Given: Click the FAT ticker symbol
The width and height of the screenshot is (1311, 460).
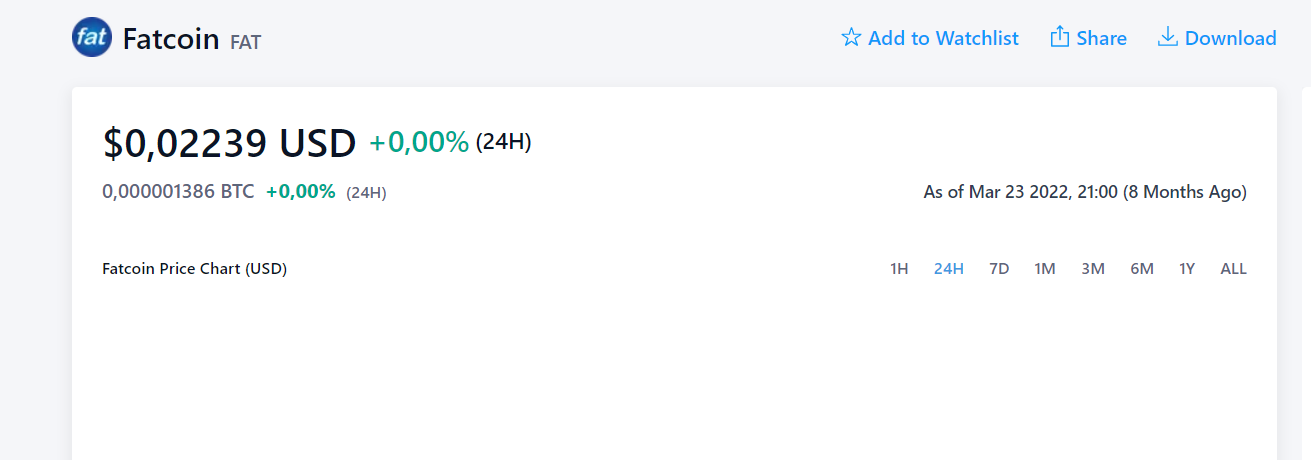Looking at the screenshot, I should point(245,42).
